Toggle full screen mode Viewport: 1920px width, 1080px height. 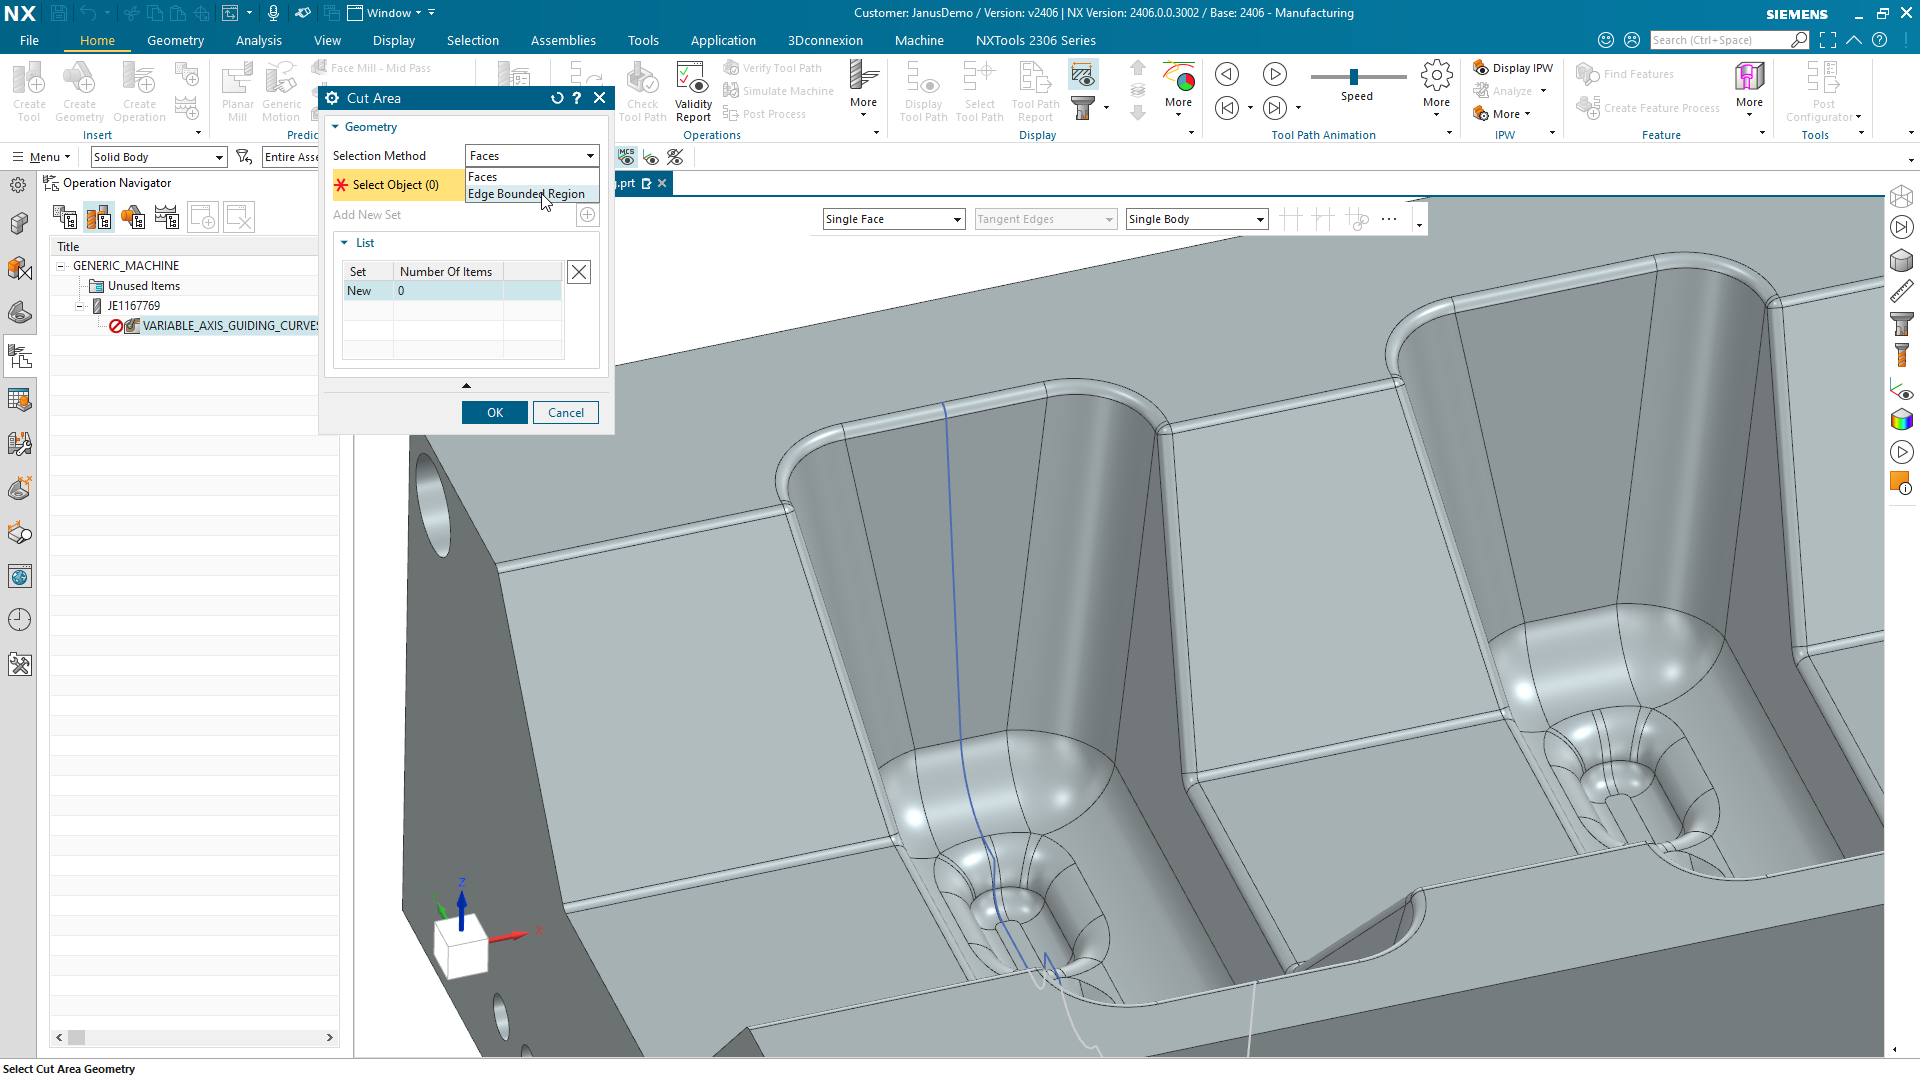[1828, 40]
